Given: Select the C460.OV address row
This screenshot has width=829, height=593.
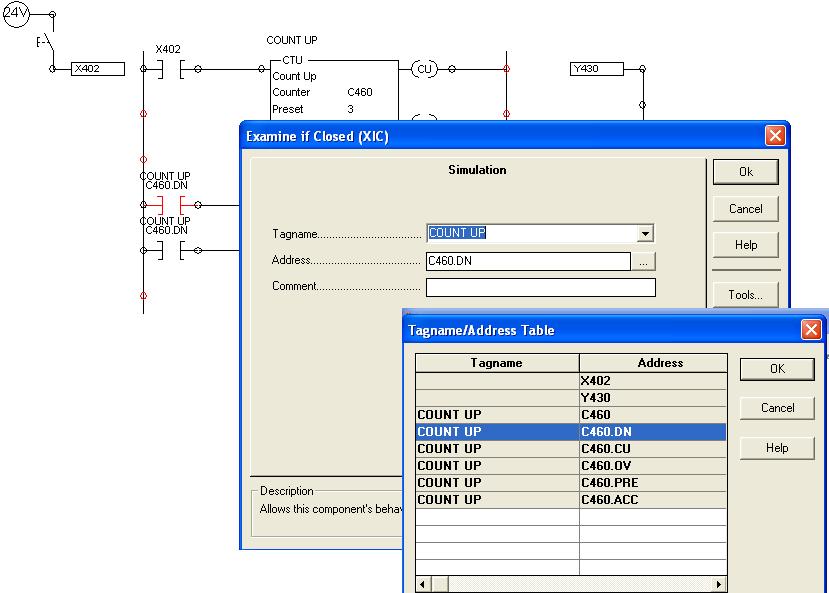Looking at the screenshot, I should 571,466.
